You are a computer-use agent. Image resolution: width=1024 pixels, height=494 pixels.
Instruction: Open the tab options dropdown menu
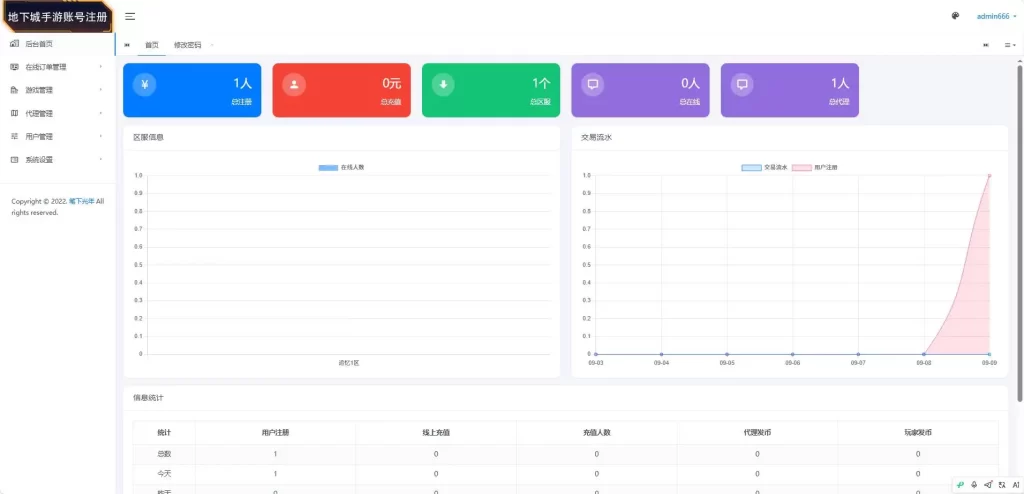1010,45
